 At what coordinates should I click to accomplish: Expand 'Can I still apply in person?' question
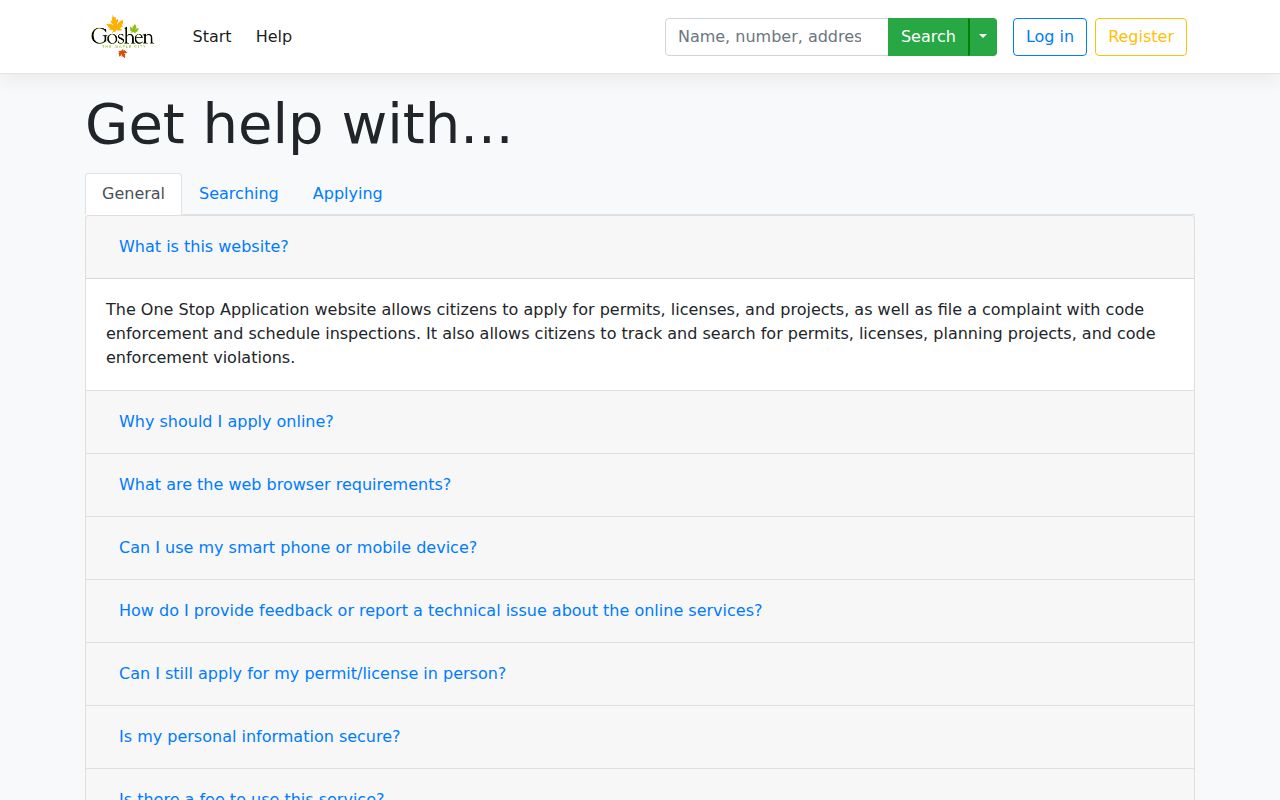pos(312,673)
